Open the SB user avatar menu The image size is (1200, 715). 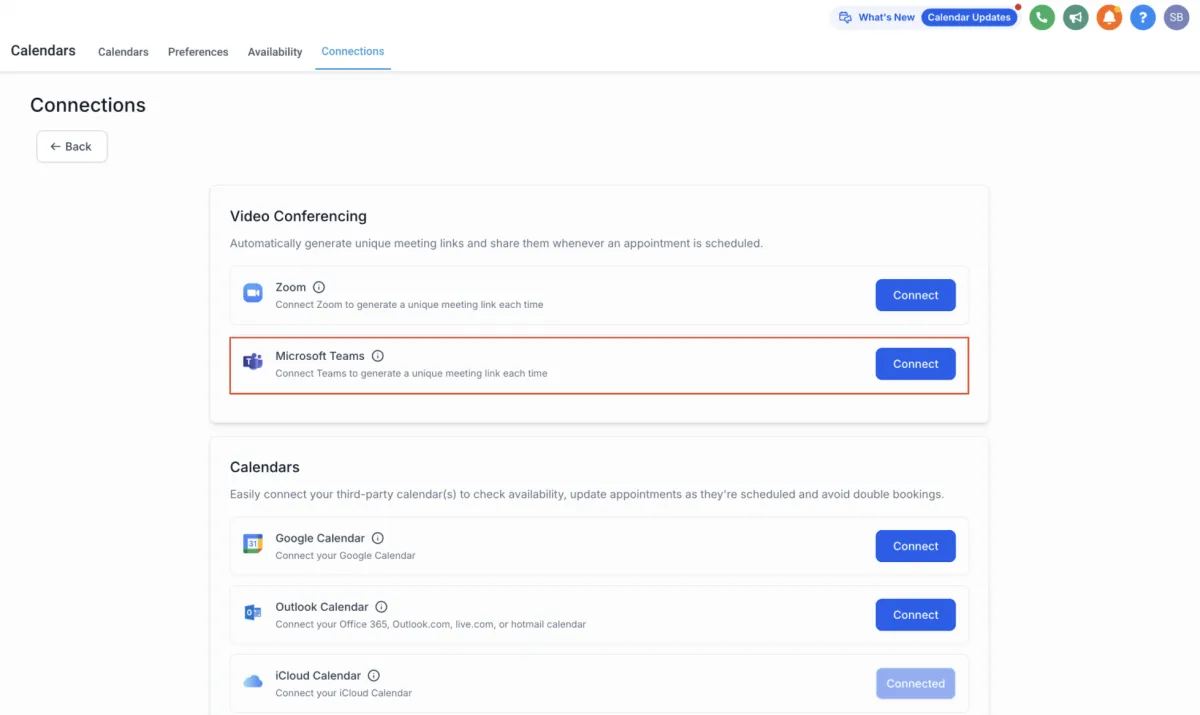pyautogui.click(x=1176, y=17)
